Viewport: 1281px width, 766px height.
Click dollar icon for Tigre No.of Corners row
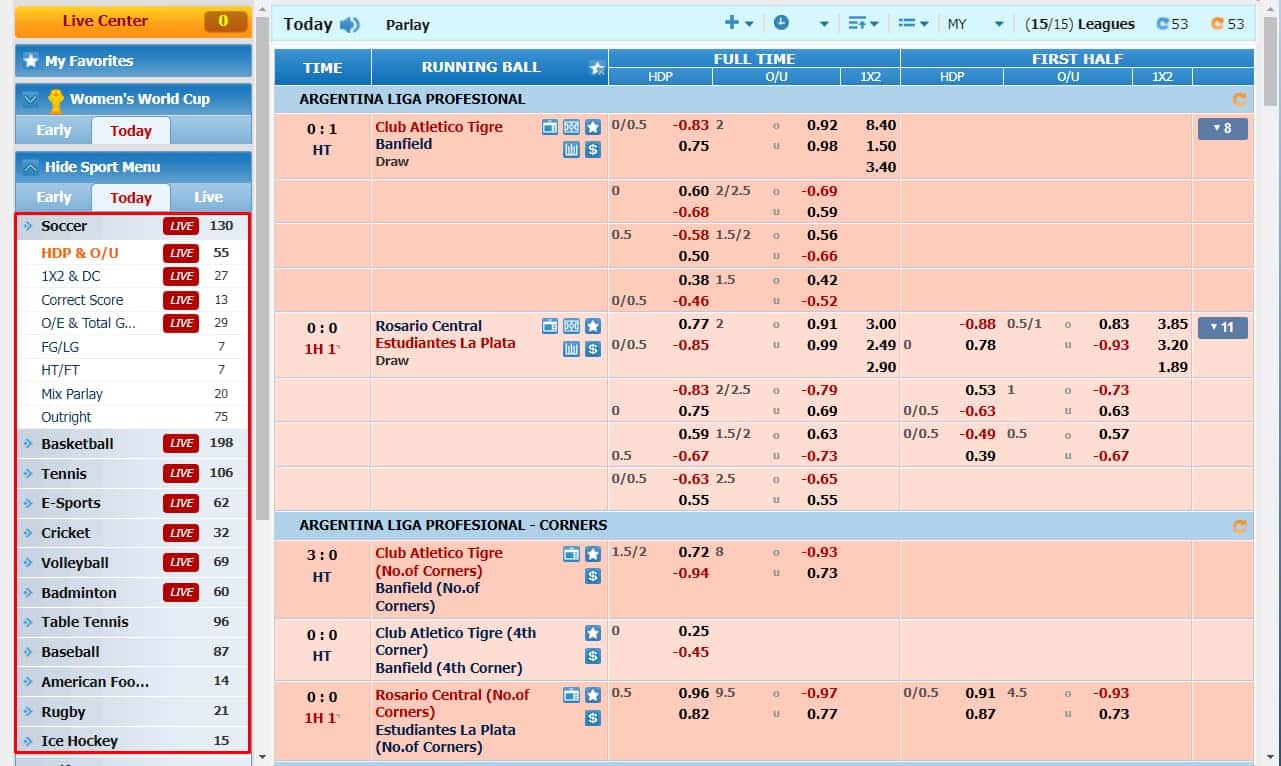(593, 576)
